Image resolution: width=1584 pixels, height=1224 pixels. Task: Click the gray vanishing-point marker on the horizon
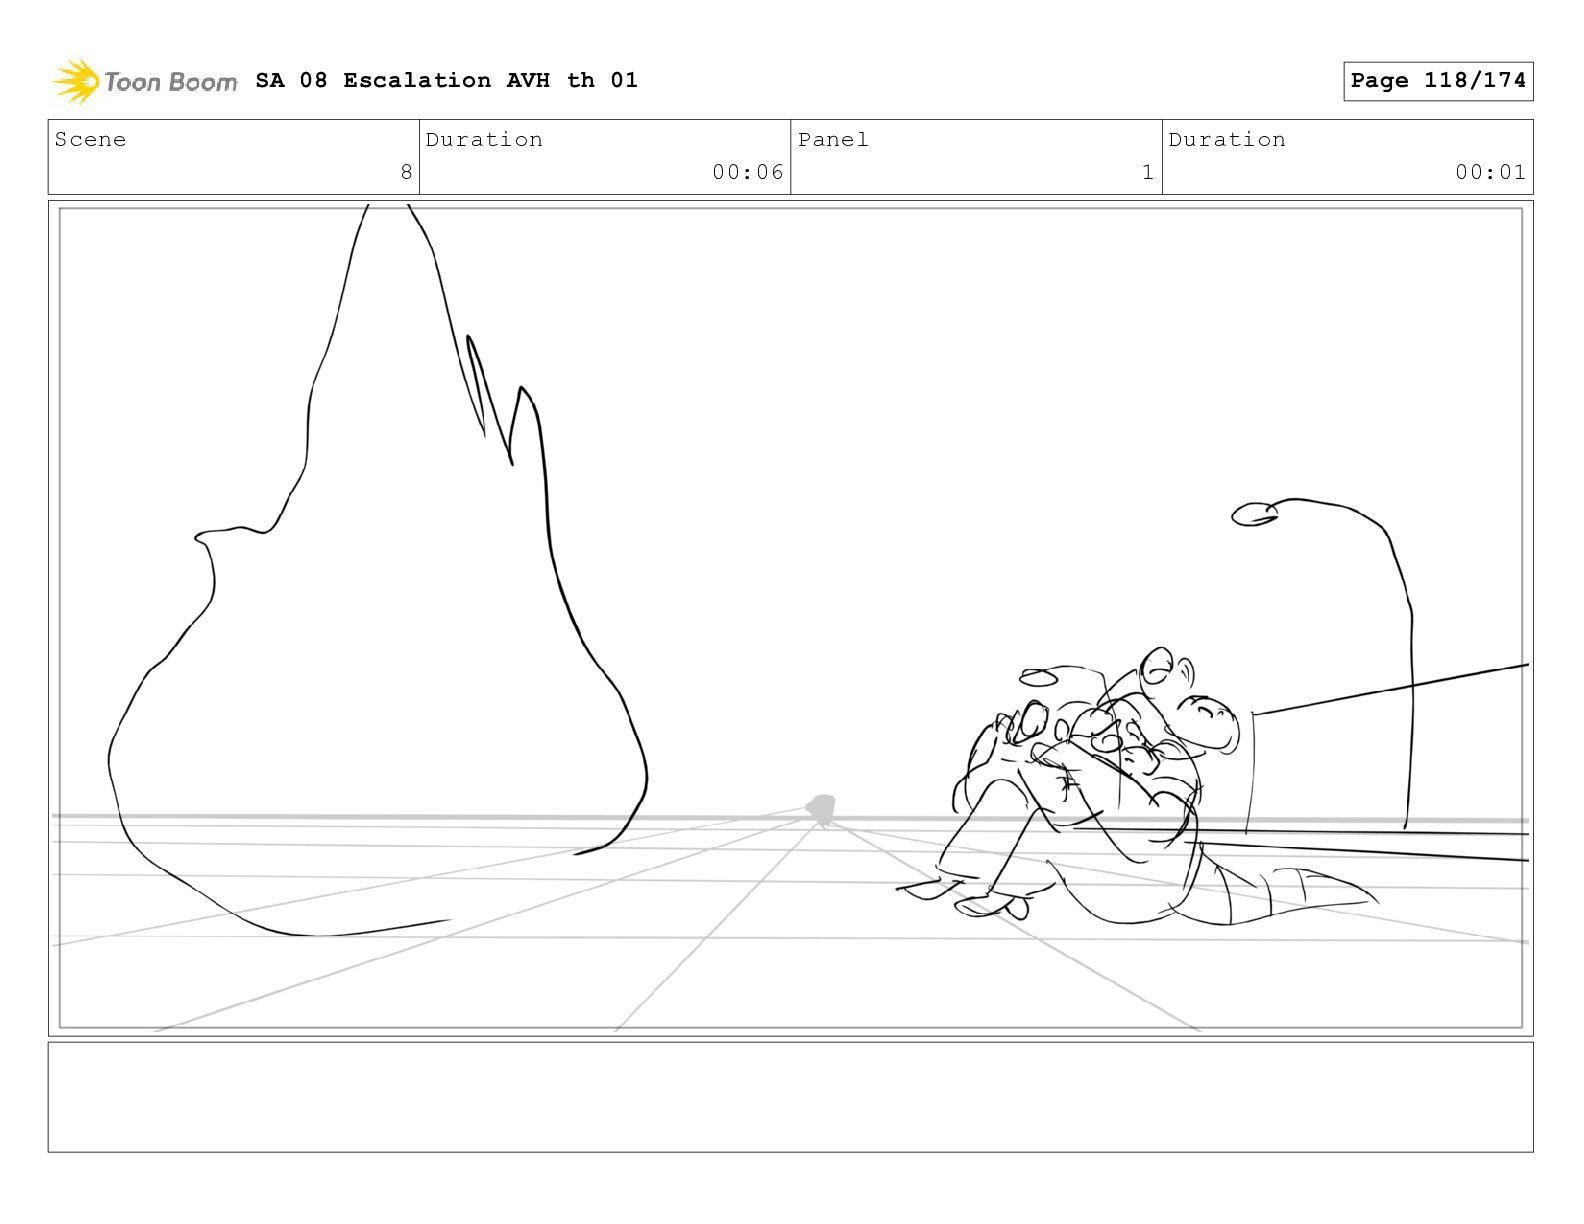pyautogui.click(x=821, y=809)
